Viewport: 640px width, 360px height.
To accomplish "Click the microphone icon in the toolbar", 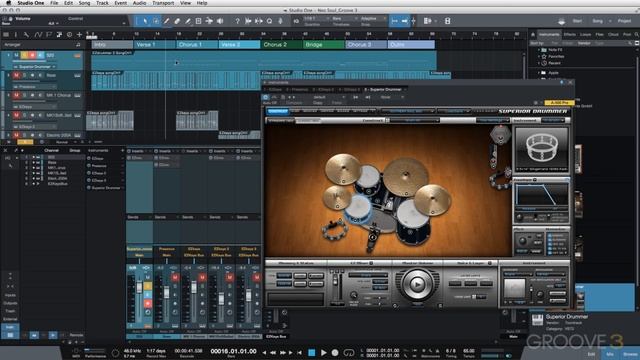I will (280, 21).
